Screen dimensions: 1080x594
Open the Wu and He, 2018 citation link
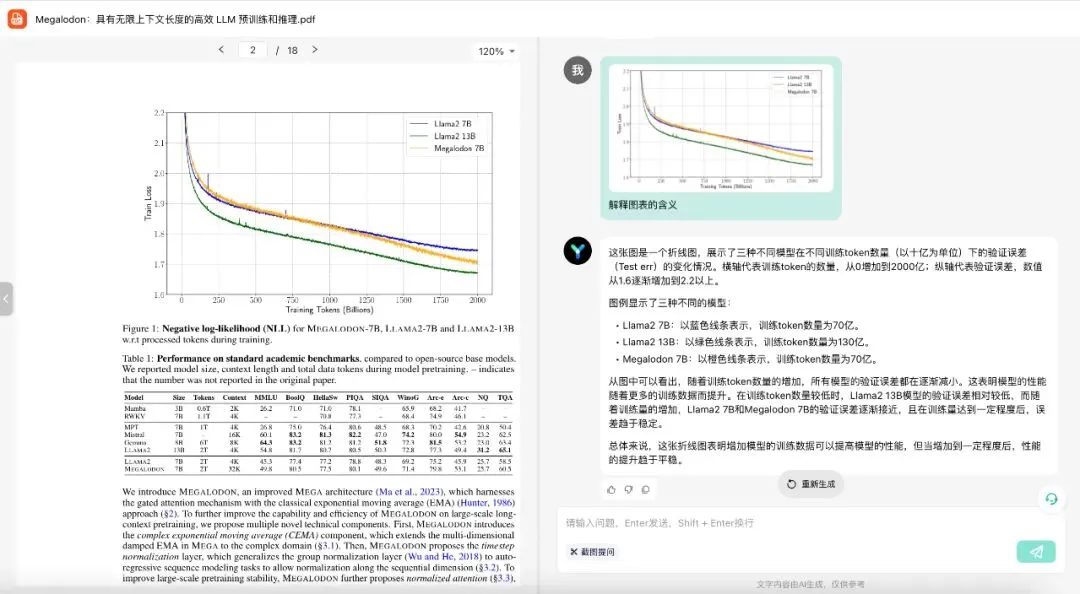[x=442, y=557]
